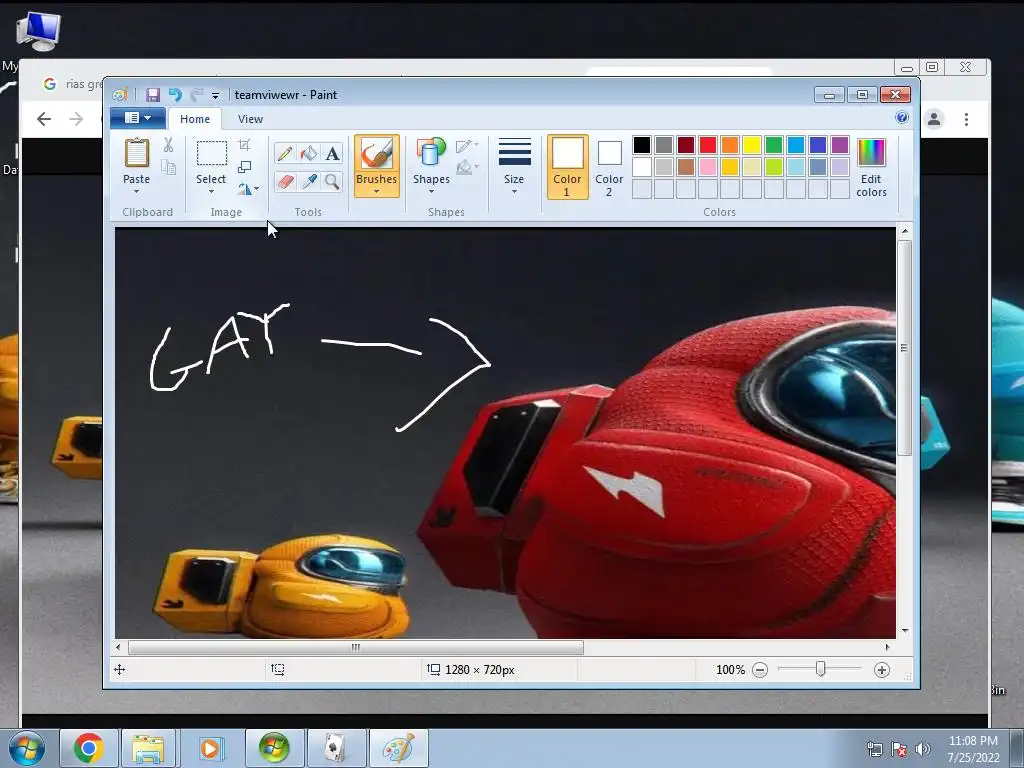Open the Windows Start button

[26, 748]
